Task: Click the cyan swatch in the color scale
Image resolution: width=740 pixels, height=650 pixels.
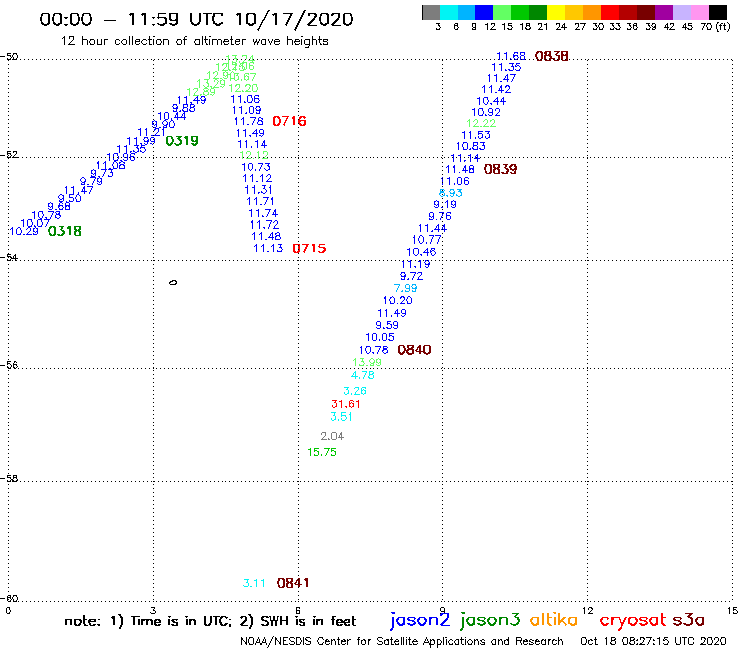Action: [x=449, y=12]
